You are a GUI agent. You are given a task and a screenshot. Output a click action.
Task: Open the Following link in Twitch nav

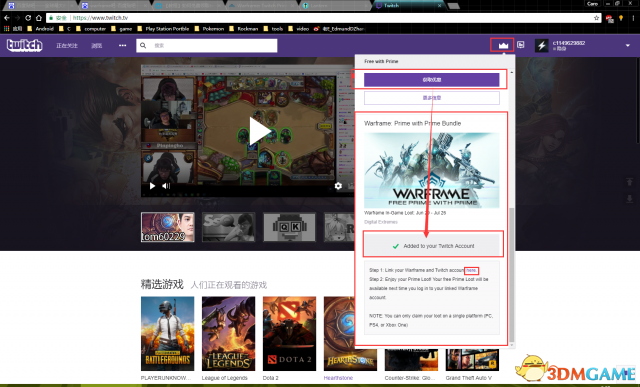pos(67,45)
